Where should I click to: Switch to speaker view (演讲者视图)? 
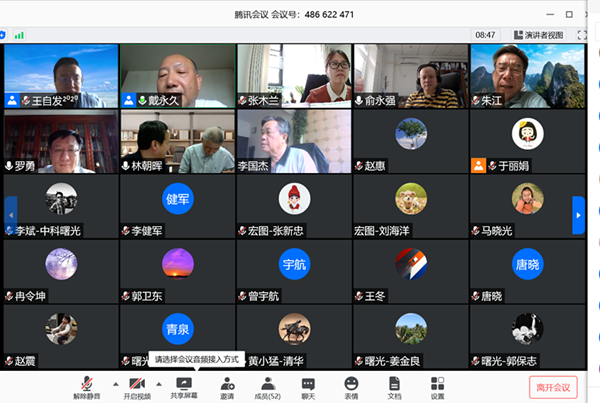535,34
